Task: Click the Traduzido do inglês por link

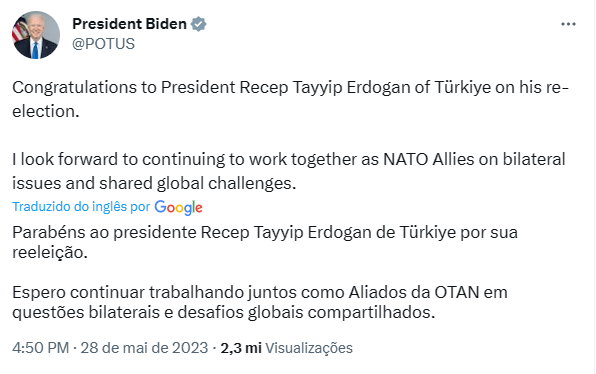Action: pos(81,207)
